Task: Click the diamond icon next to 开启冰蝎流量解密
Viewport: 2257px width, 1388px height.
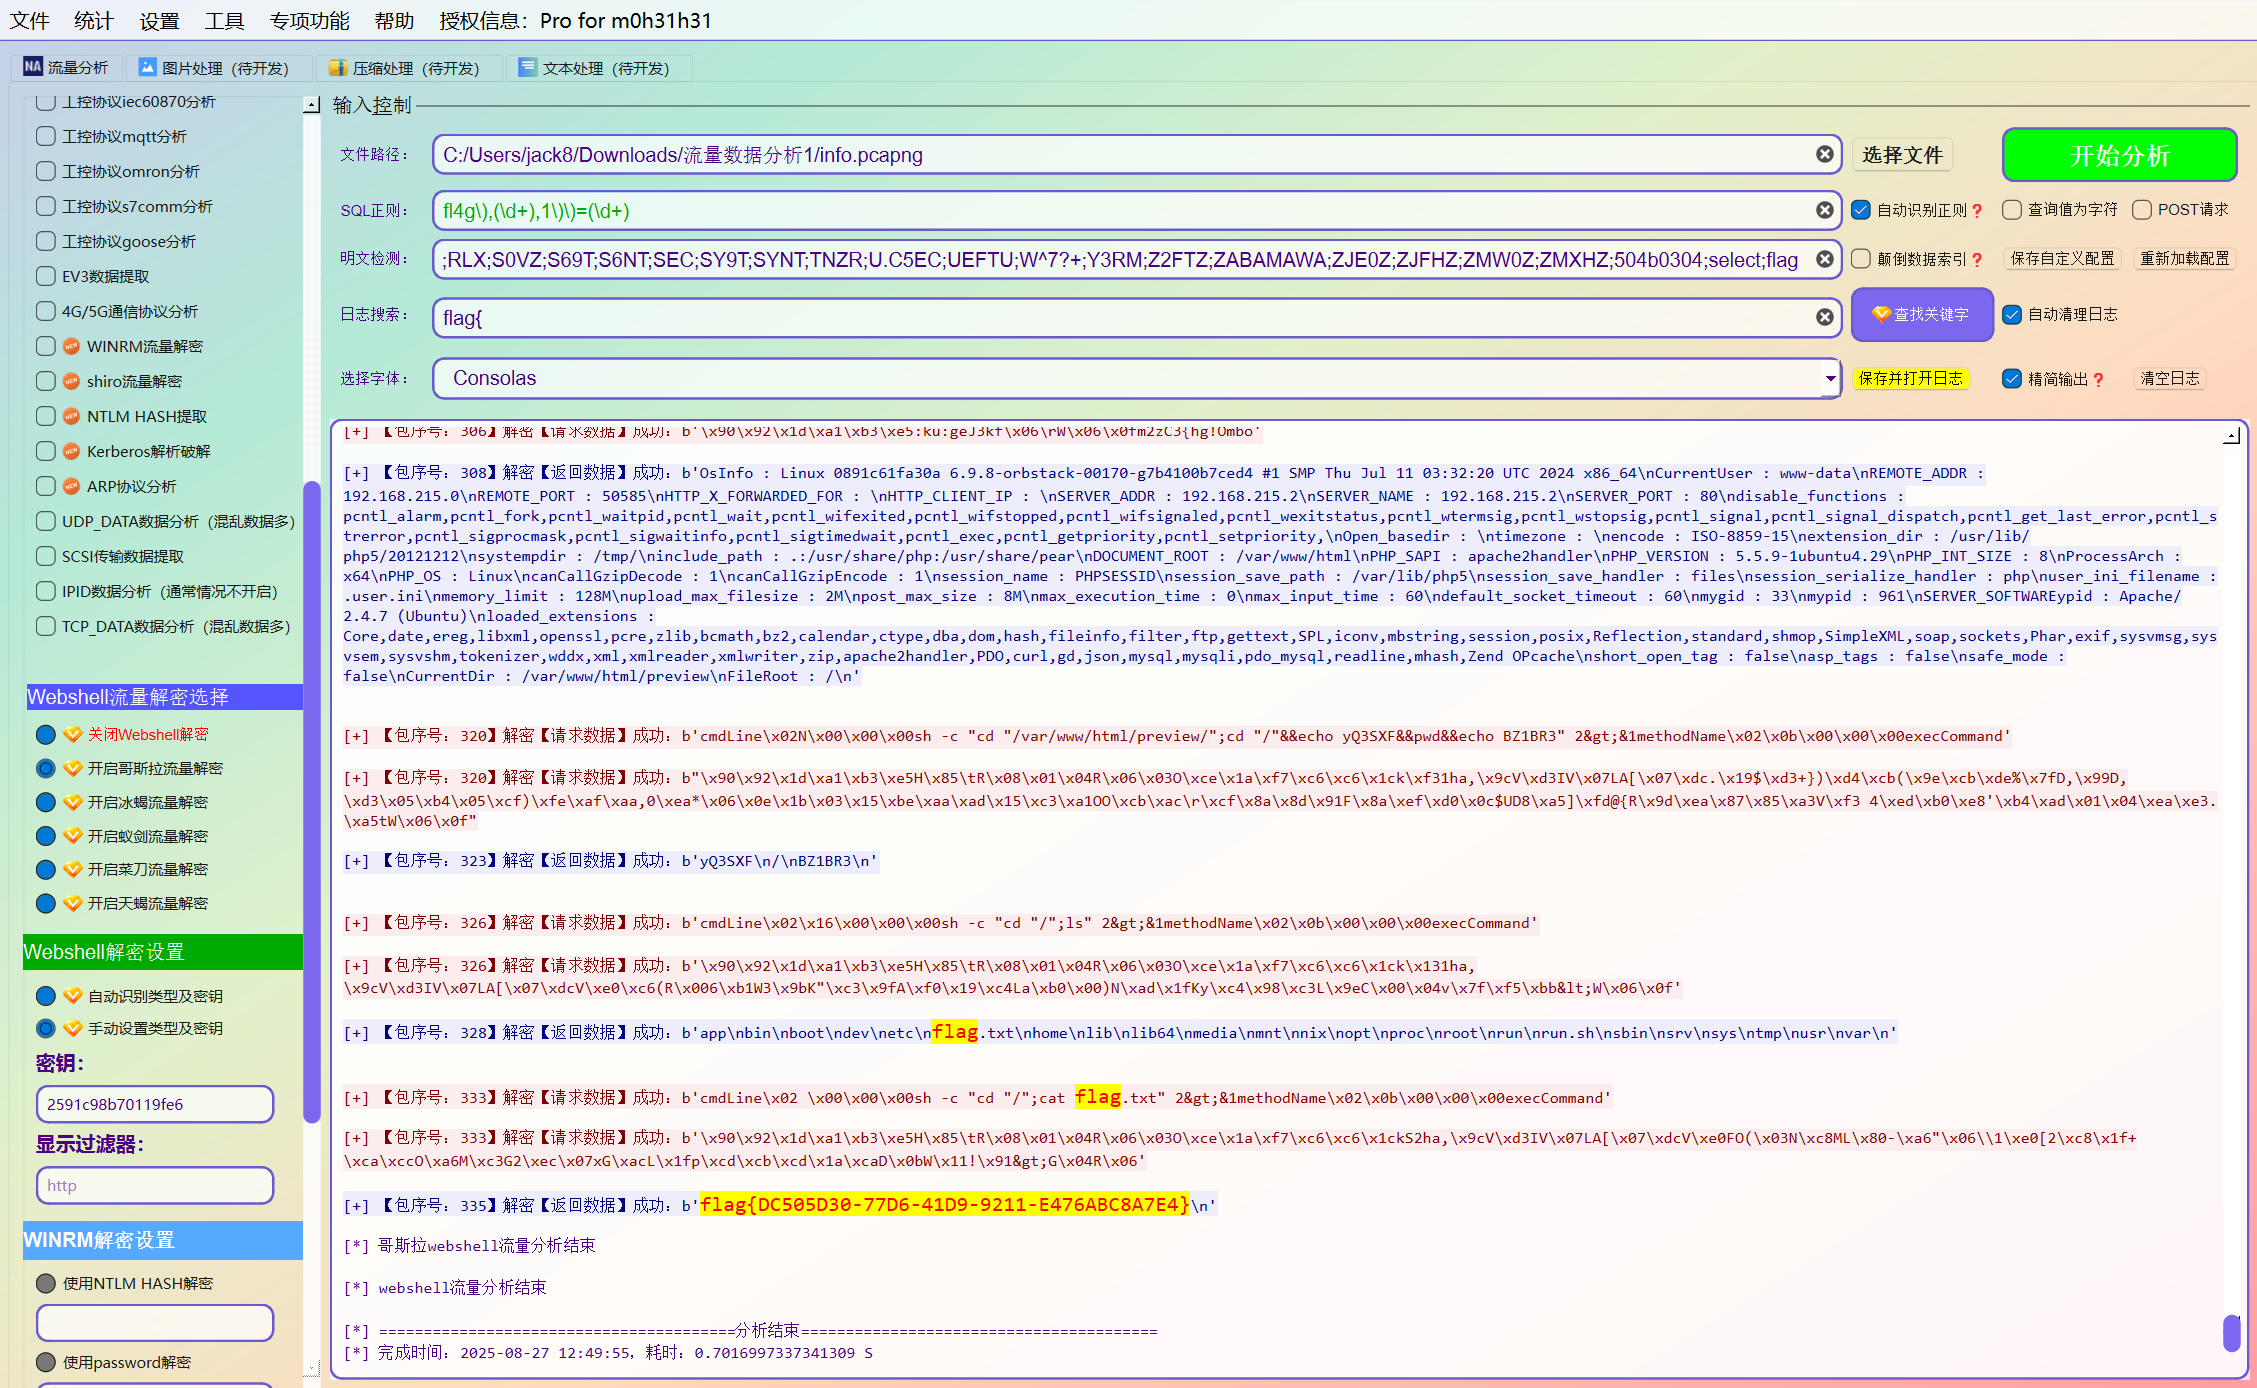Action: [72, 802]
